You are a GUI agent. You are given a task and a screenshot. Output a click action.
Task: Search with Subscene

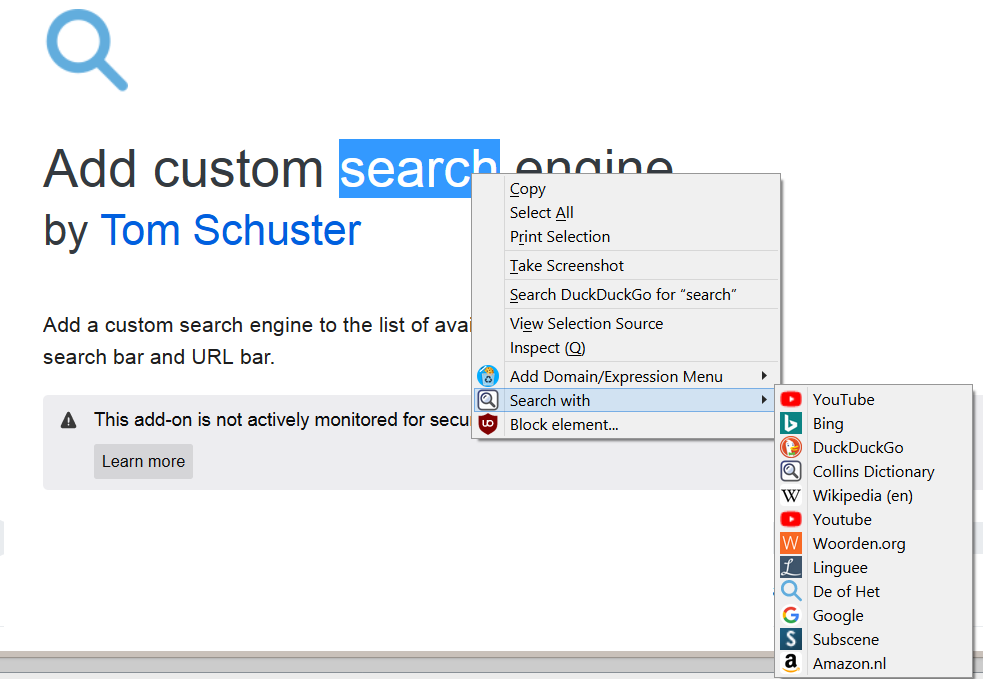pos(874,639)
